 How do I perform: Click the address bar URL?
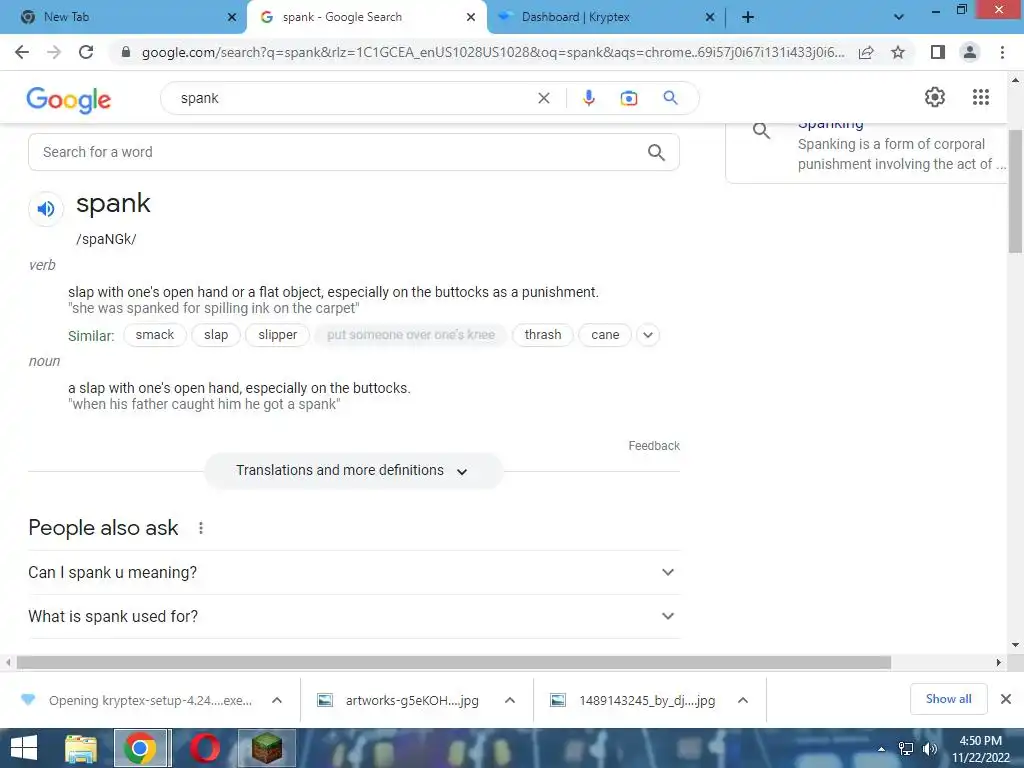tap(493, 52)
